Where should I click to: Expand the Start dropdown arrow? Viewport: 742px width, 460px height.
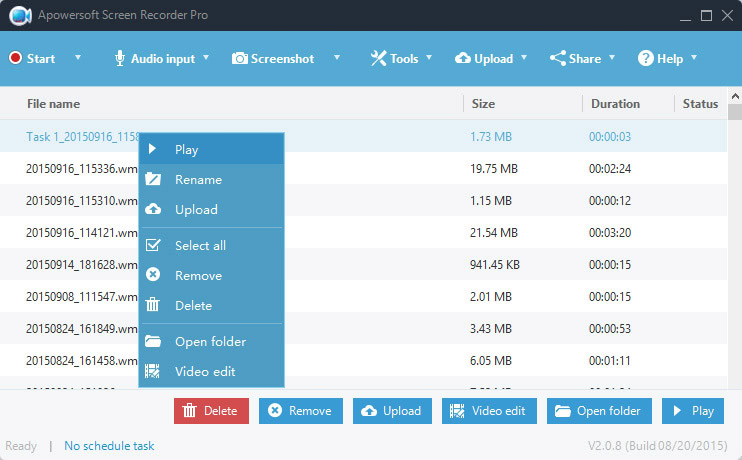(x=78, y=57)
